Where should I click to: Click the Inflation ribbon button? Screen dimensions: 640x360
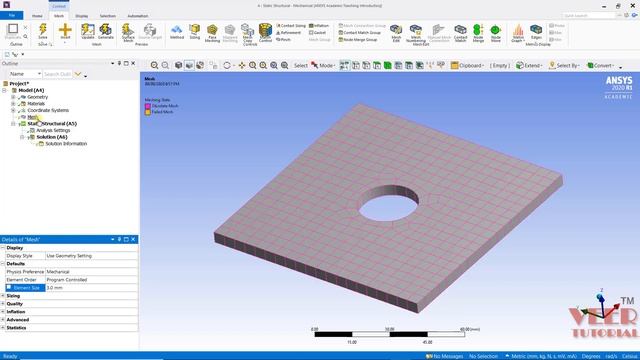coord(319,25)
